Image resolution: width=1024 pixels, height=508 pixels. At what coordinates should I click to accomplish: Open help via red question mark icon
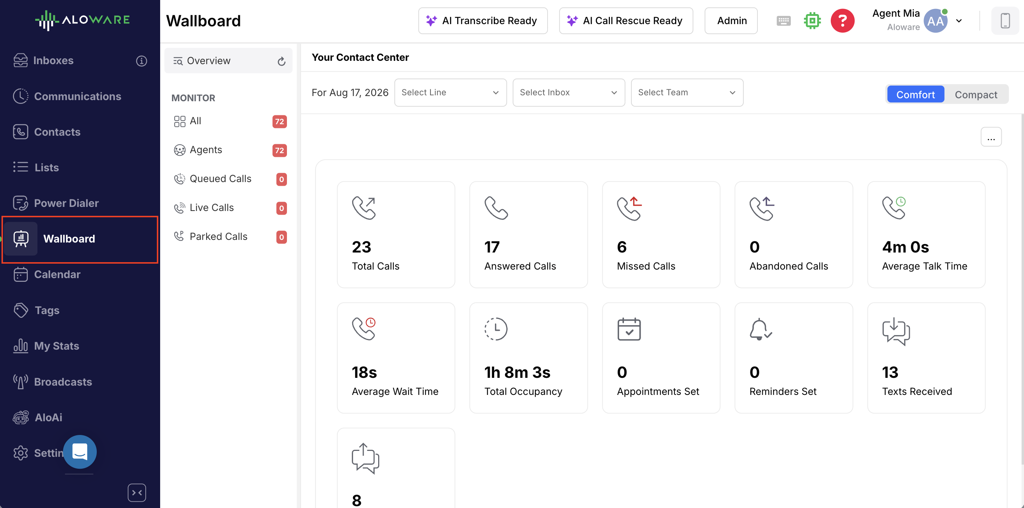[x=842, y=21]
